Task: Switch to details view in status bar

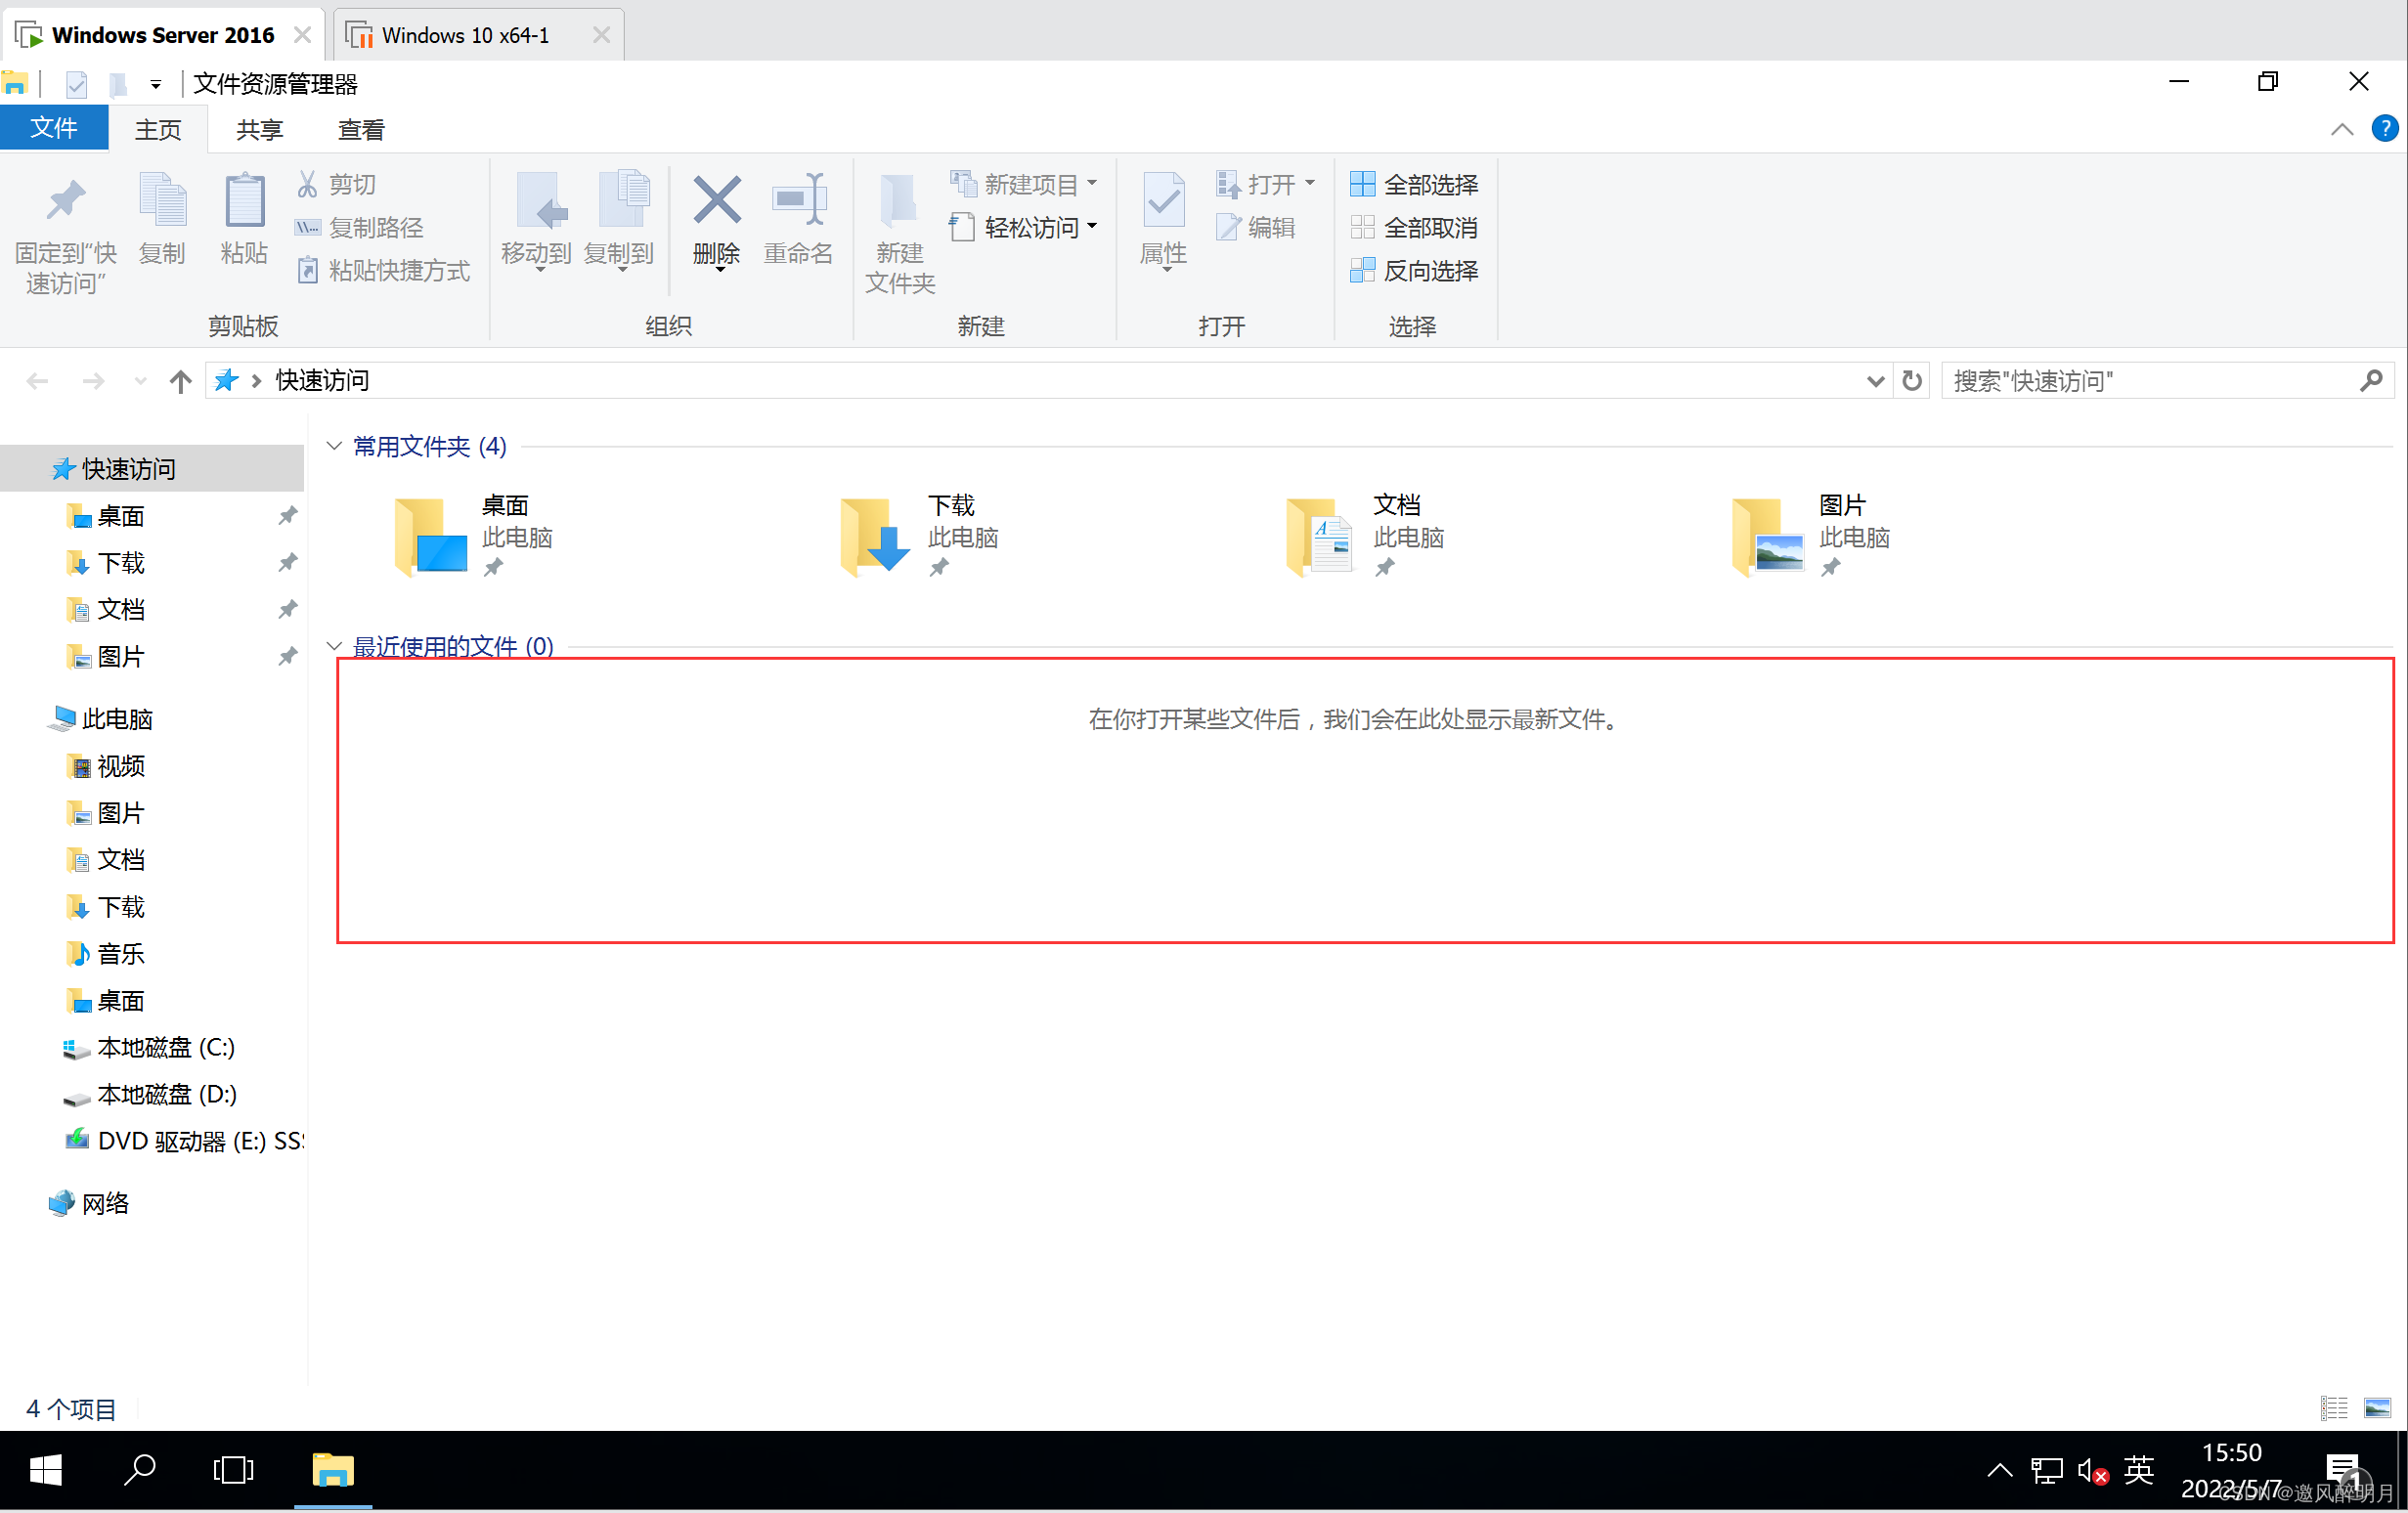Action: [x=2334, y=1408]
